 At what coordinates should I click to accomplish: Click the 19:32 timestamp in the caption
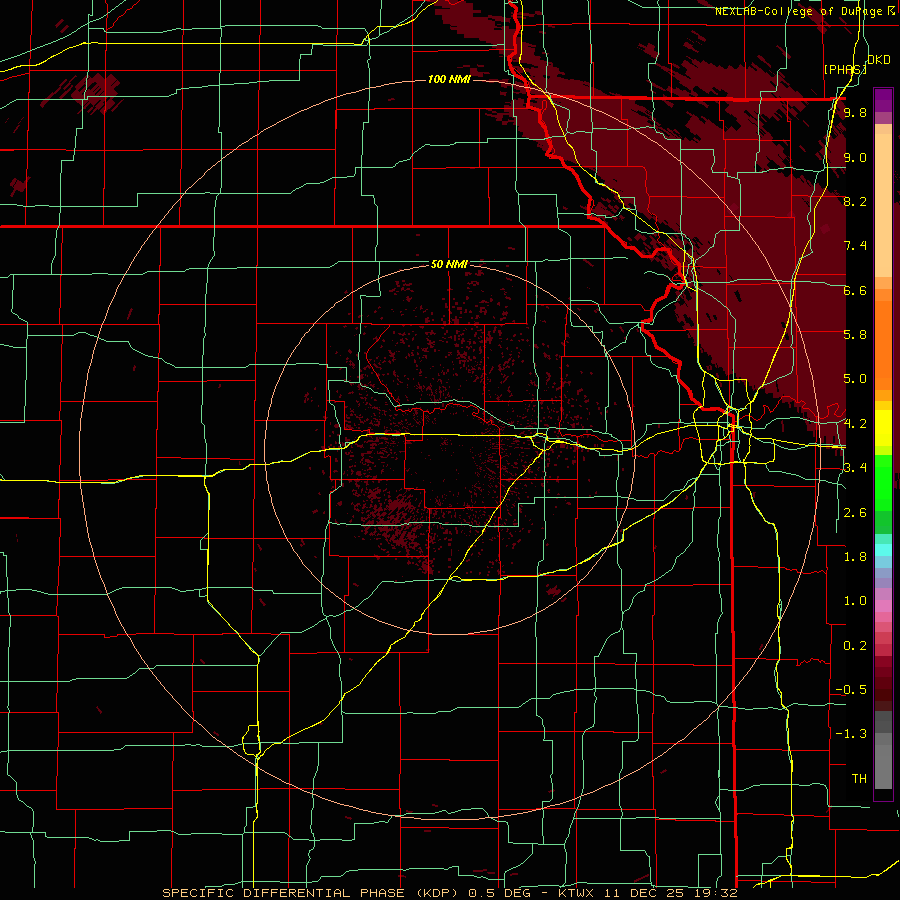pos(716,893)
